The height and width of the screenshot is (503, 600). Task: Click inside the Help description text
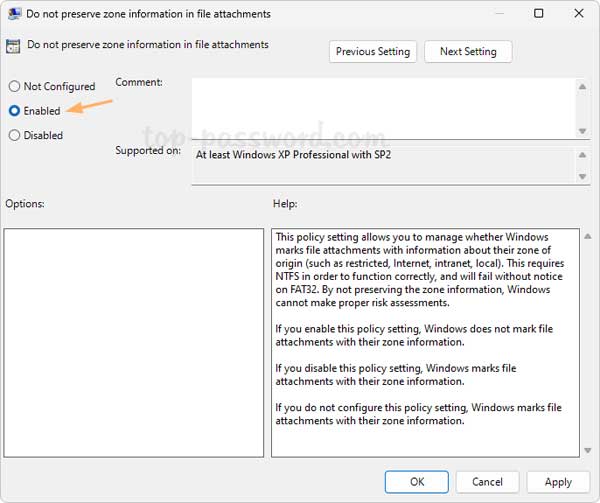click(418, 330)
